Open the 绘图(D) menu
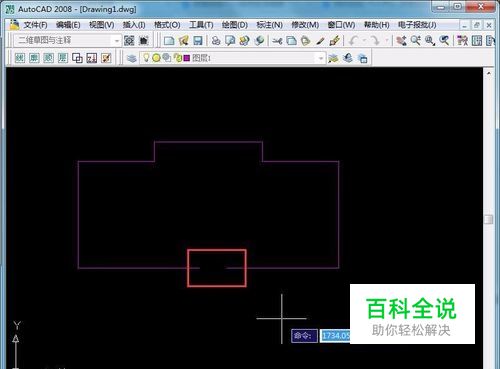Image resolution: width=500 pixels, height=369 pixels. coord(235,25)
